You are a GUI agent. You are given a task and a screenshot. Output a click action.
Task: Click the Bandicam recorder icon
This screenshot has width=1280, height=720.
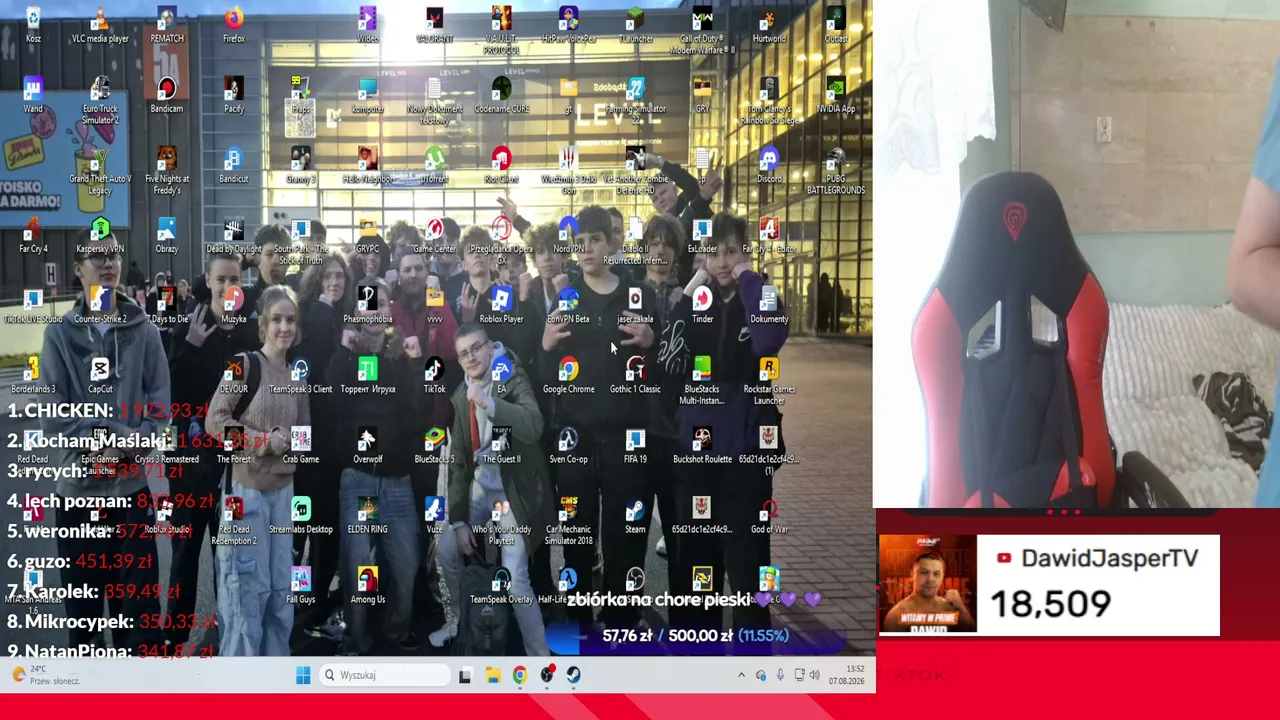[x=167, y=96]
